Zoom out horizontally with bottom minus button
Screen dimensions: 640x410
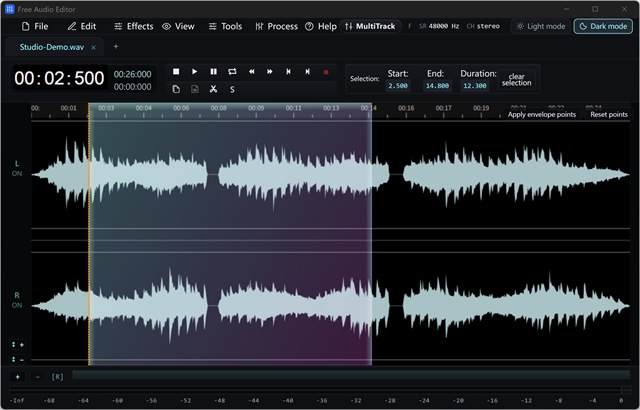click(x=38, y=377)
